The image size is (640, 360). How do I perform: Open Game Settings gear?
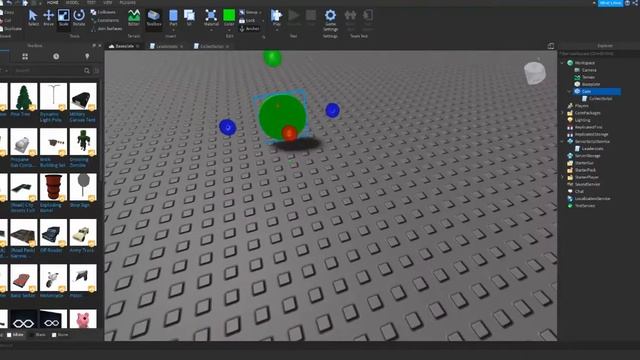coord(330,20)
